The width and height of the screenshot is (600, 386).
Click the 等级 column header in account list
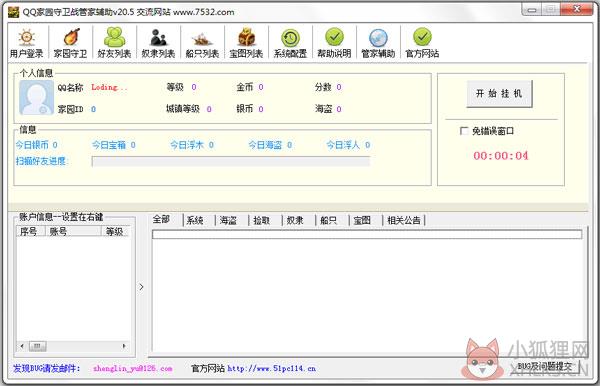[116, 231]
